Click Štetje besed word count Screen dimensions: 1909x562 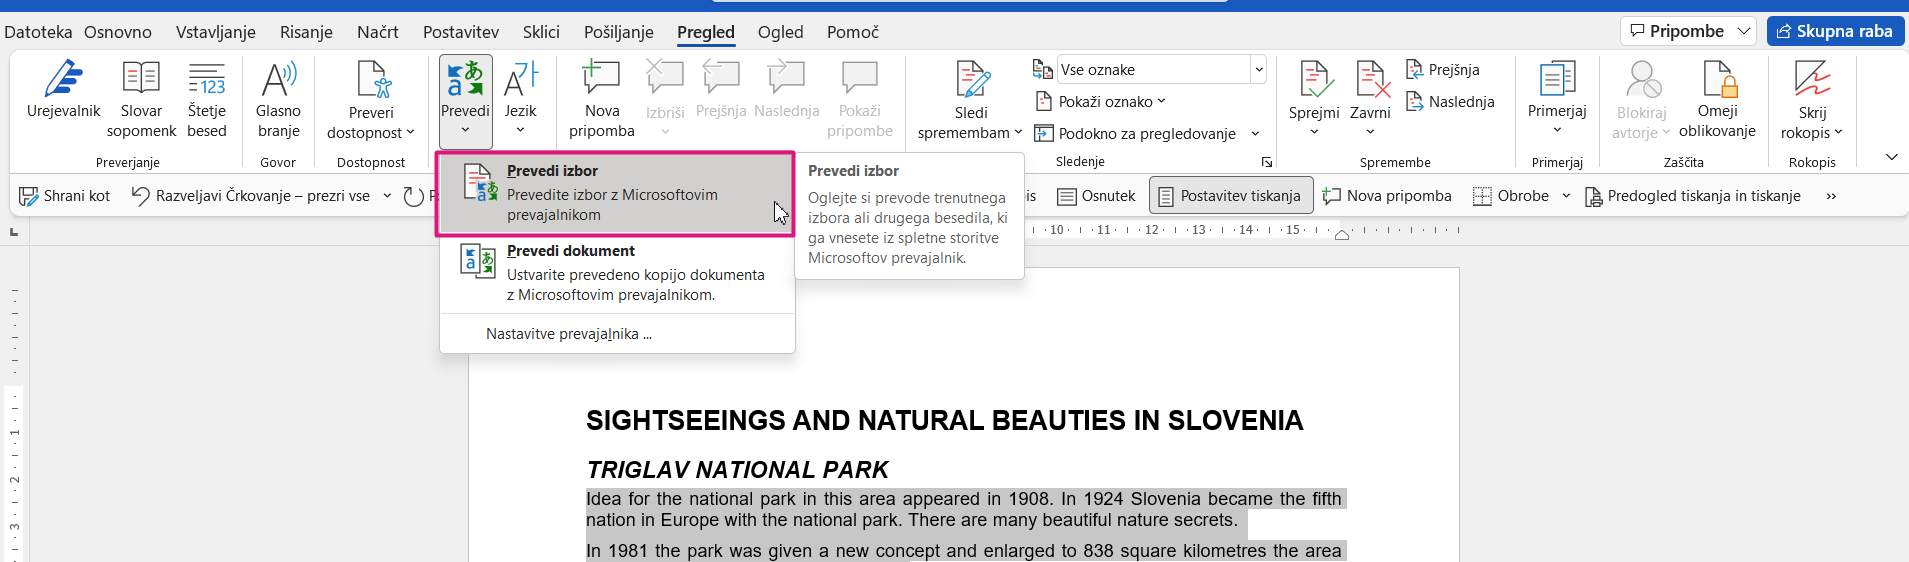coord(207,100)
